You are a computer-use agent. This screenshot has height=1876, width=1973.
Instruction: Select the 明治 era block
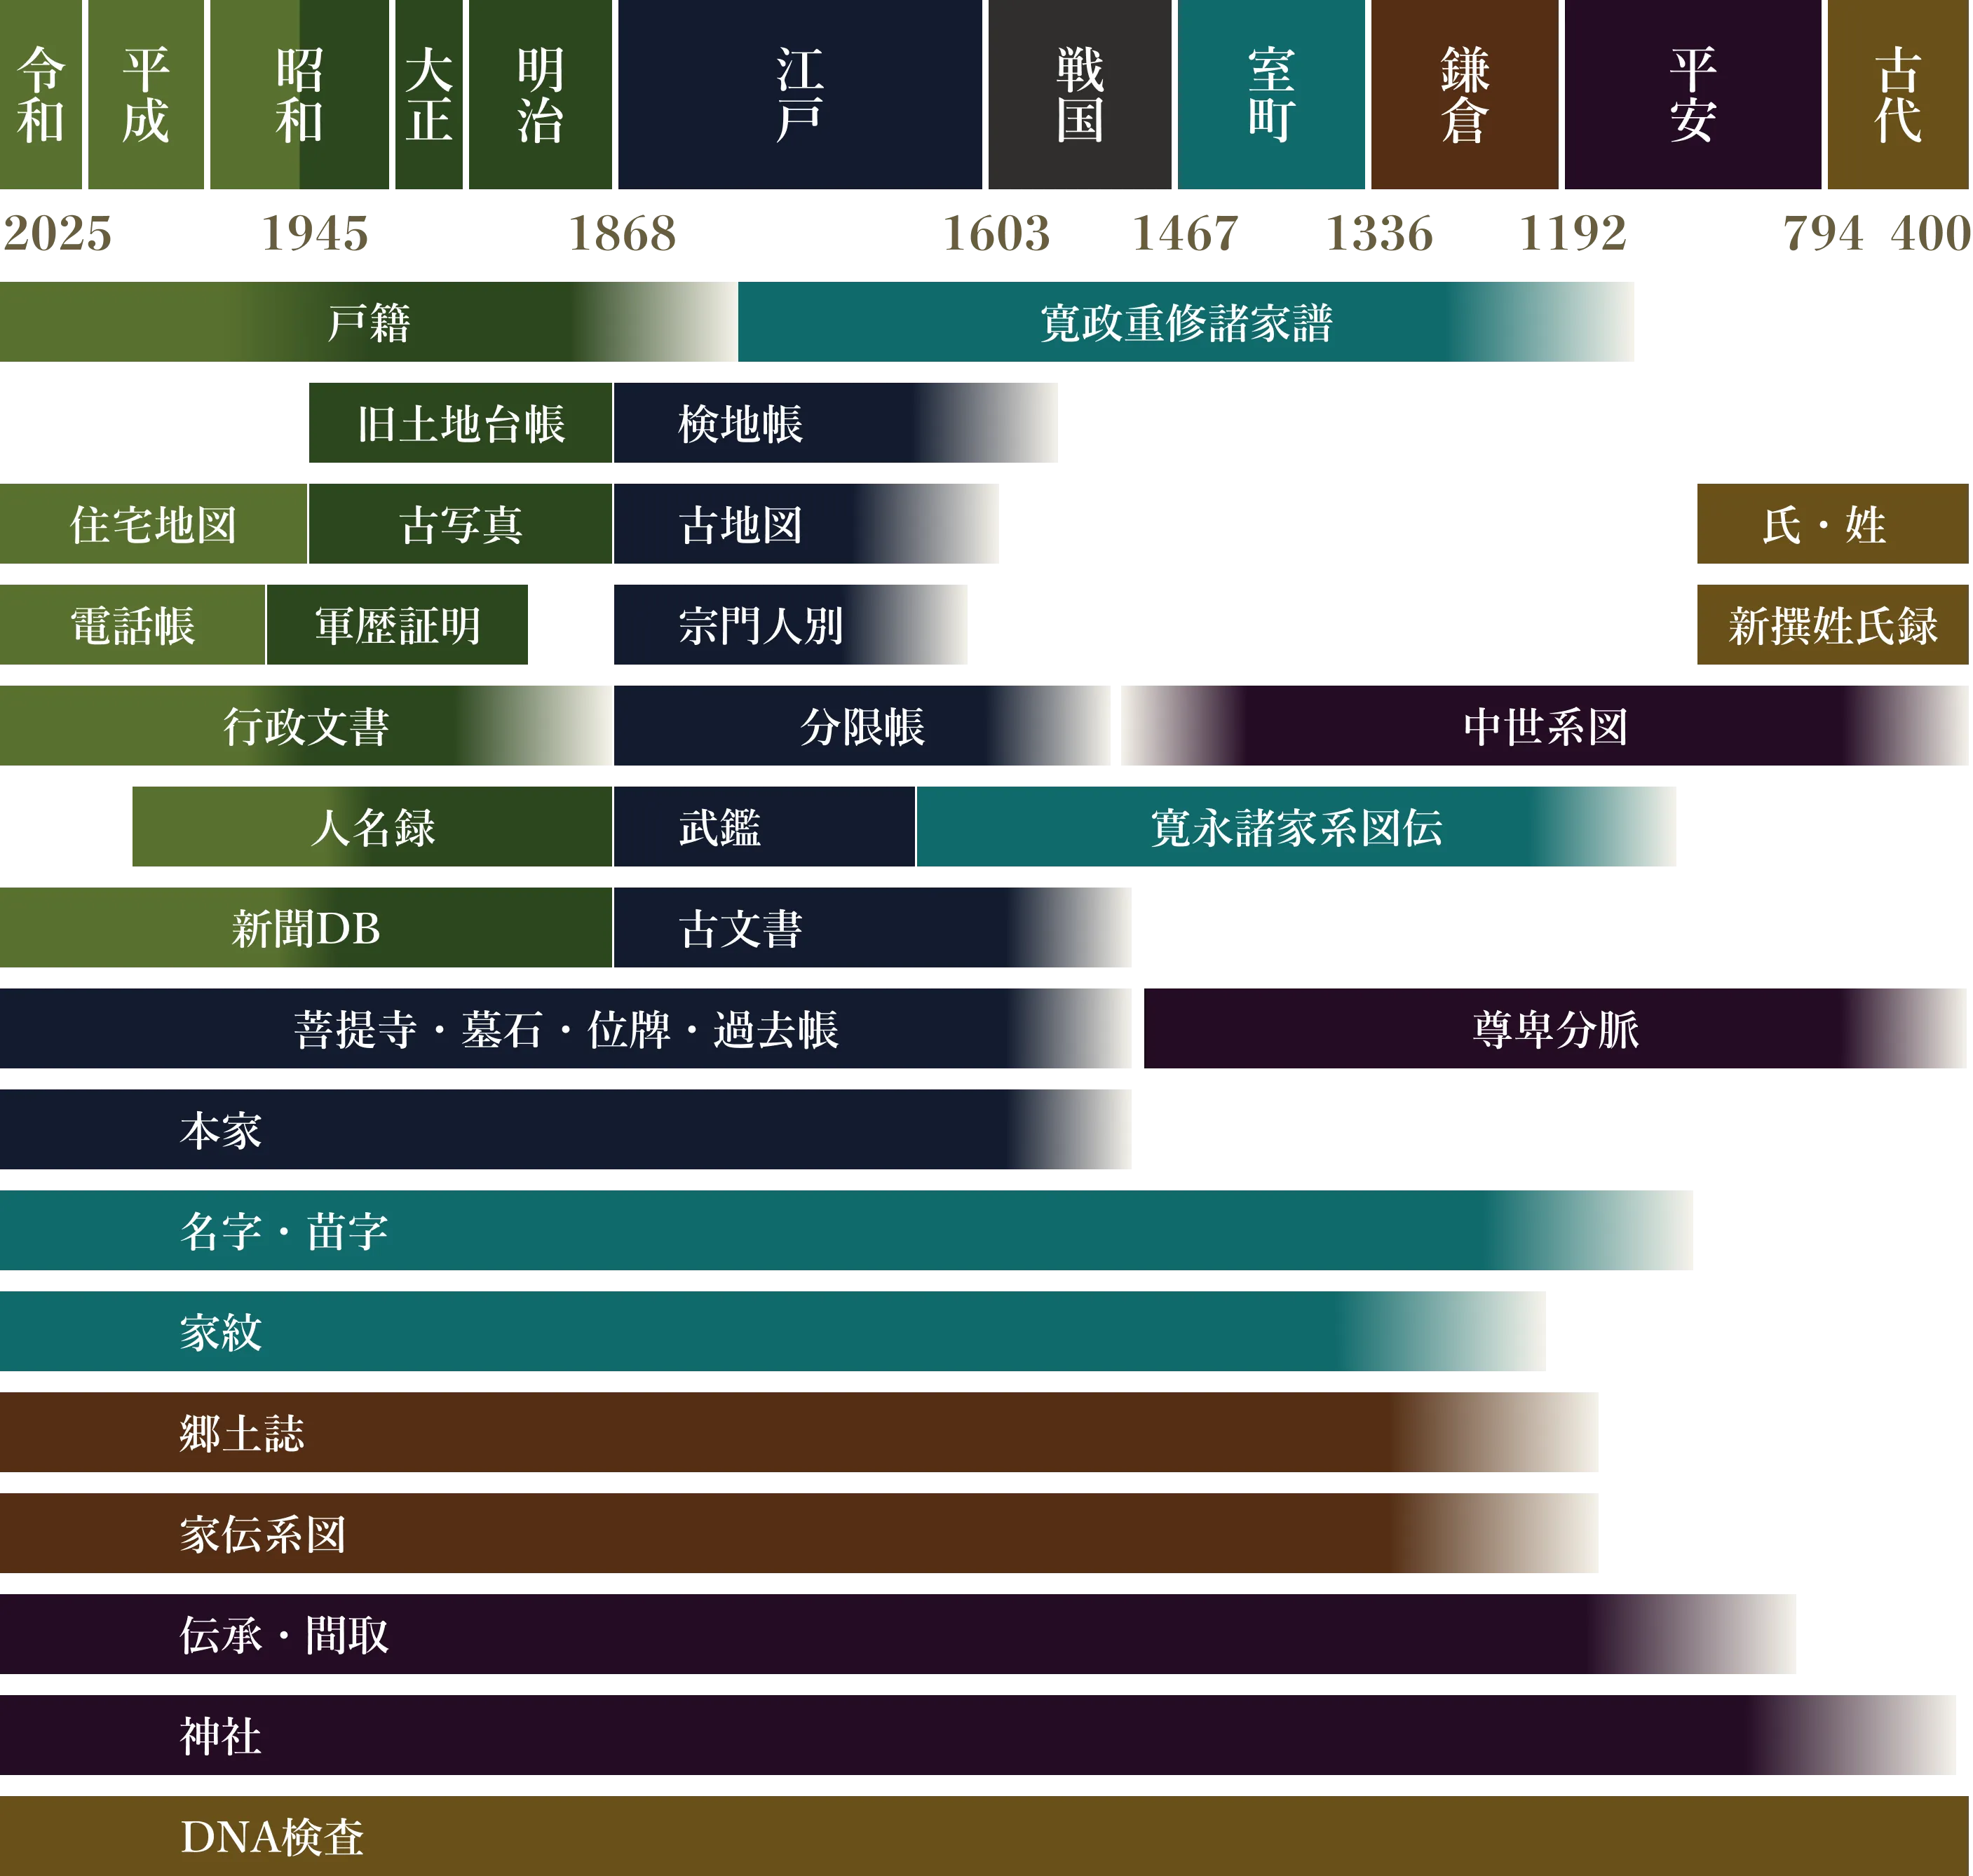click(540, 94)
